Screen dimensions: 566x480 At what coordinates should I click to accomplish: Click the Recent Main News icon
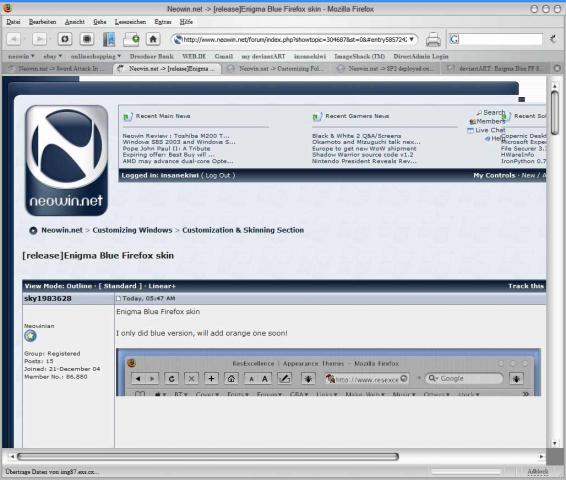pyautogui.click(x=127, y=116)
